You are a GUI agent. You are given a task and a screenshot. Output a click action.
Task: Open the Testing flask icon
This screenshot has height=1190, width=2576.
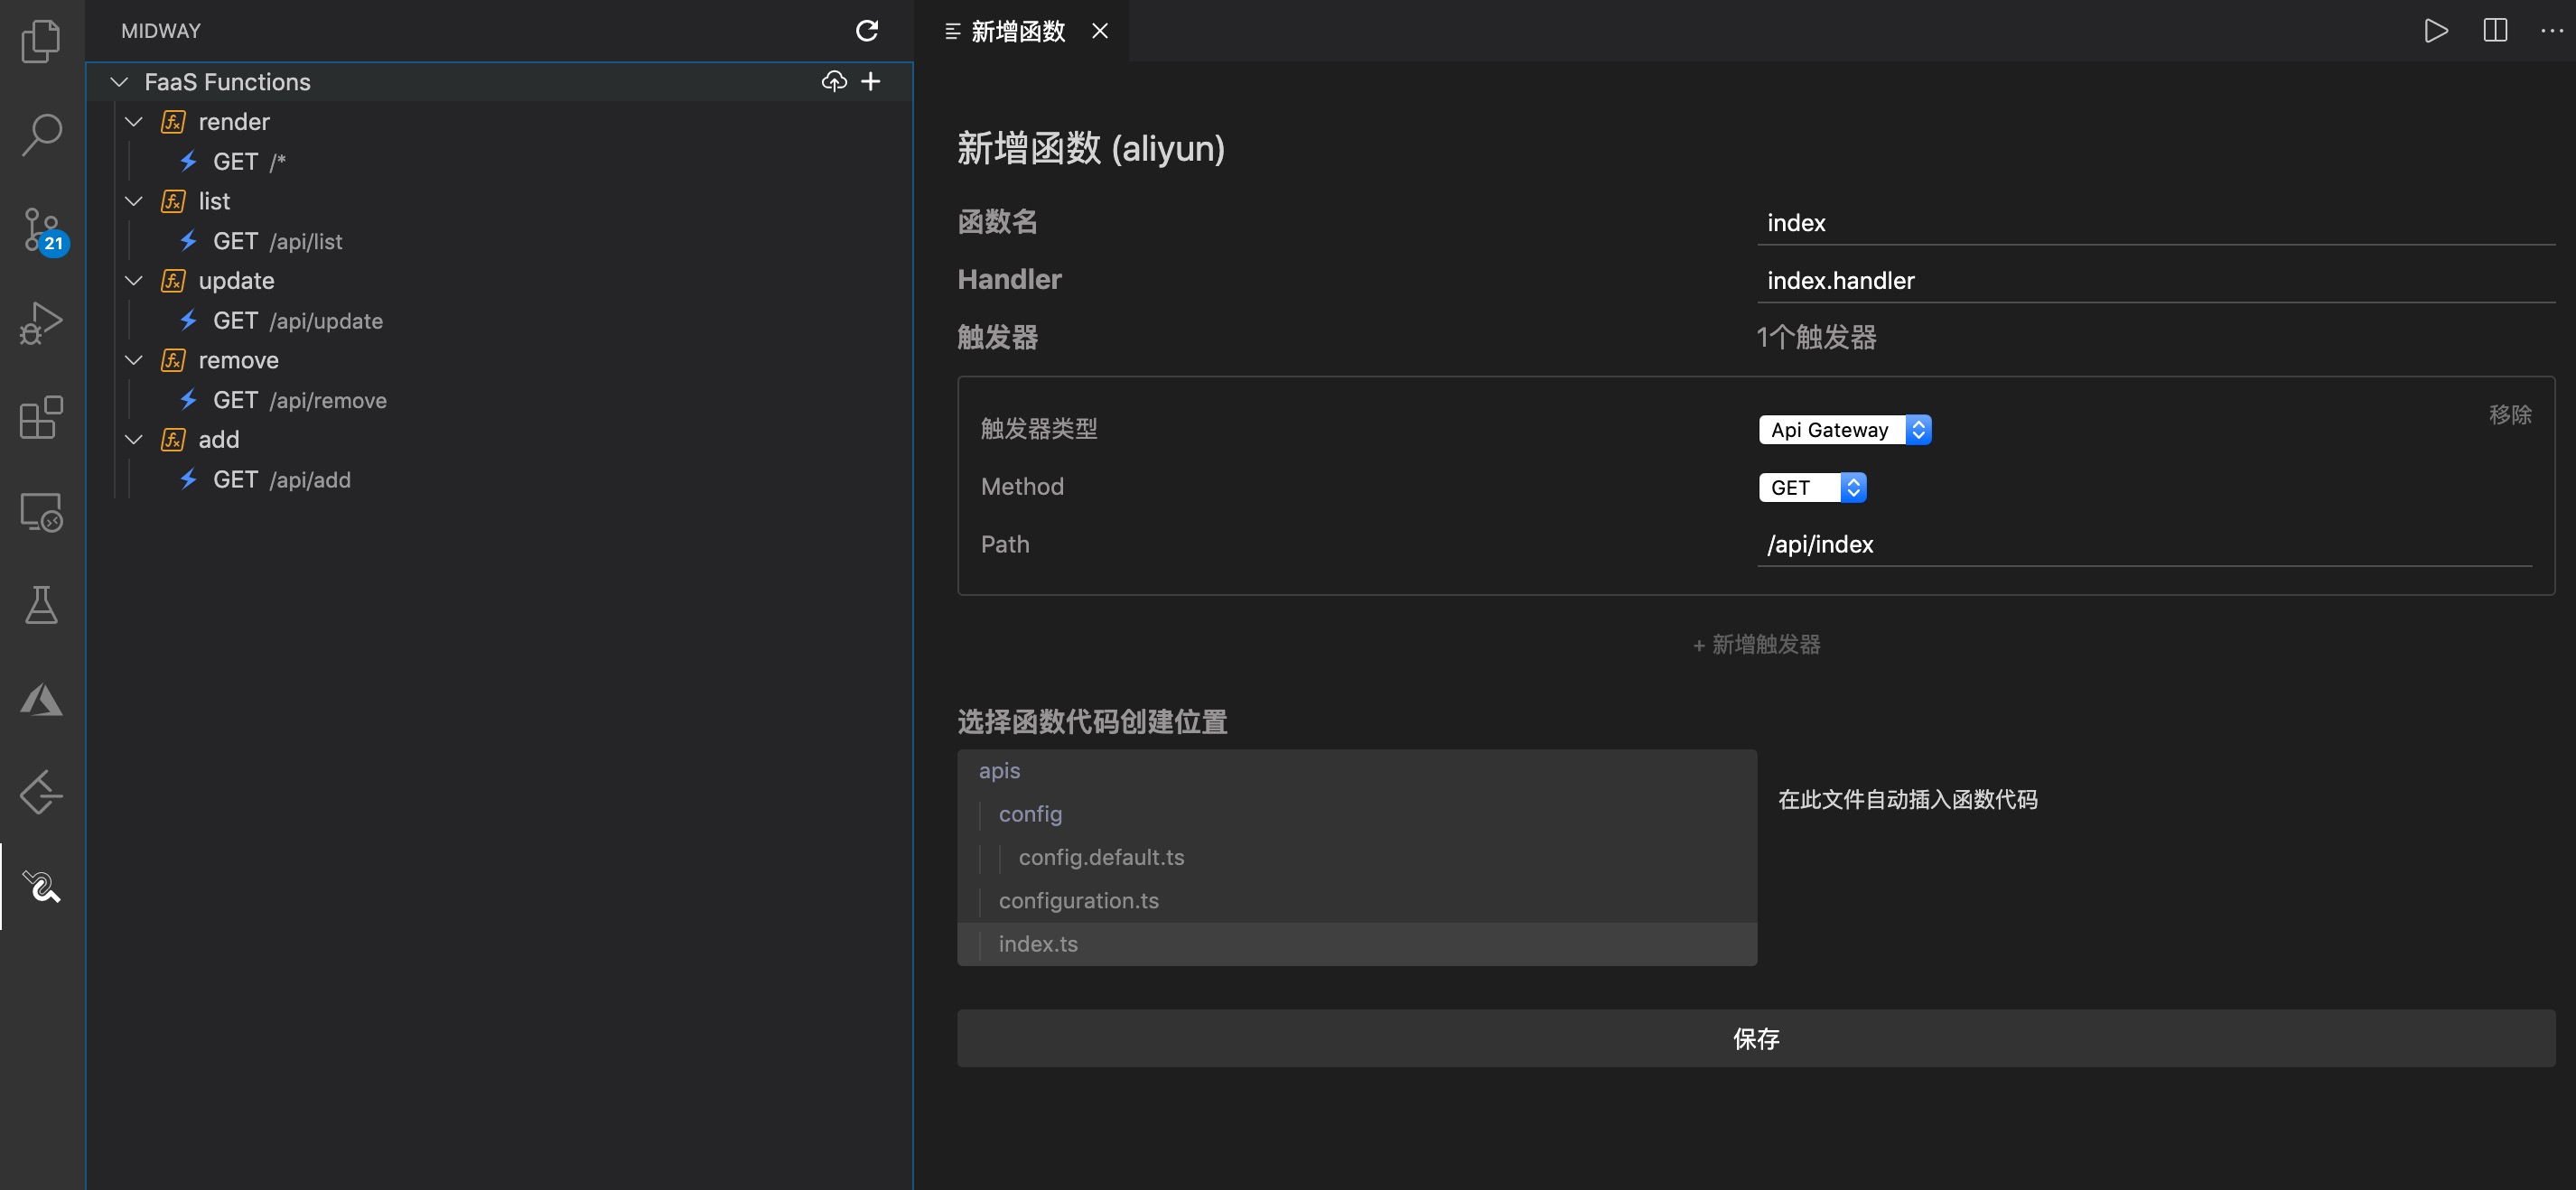click(x=41, y=605)
